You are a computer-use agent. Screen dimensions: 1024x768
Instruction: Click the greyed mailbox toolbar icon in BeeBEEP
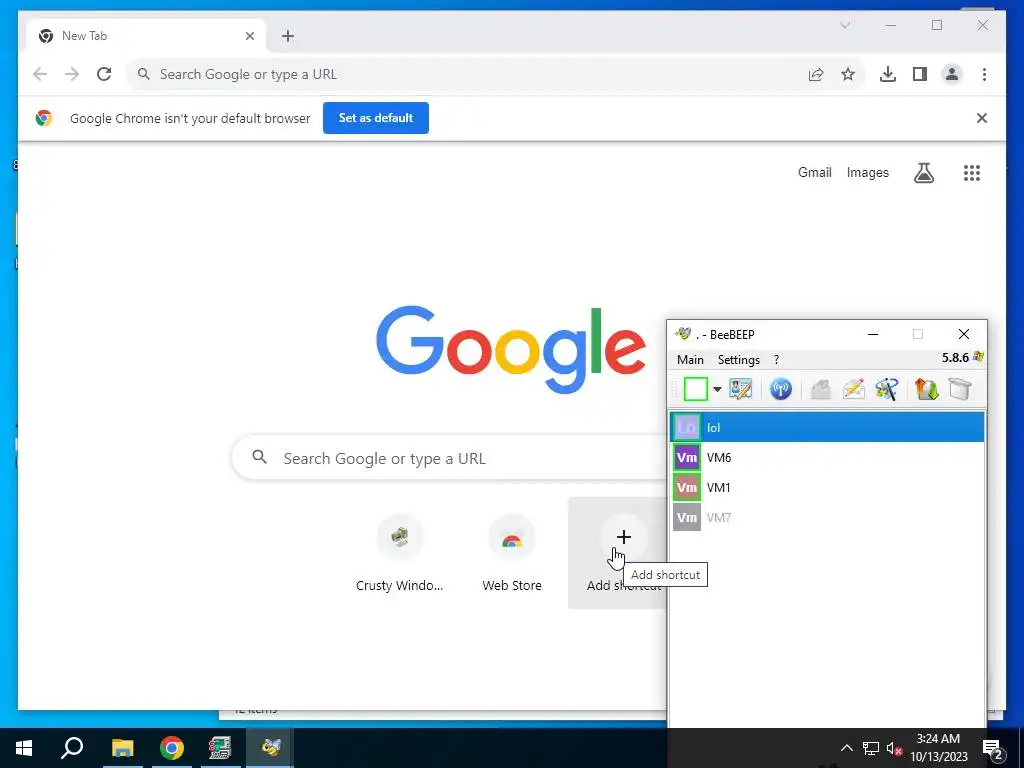pos(820,389)
